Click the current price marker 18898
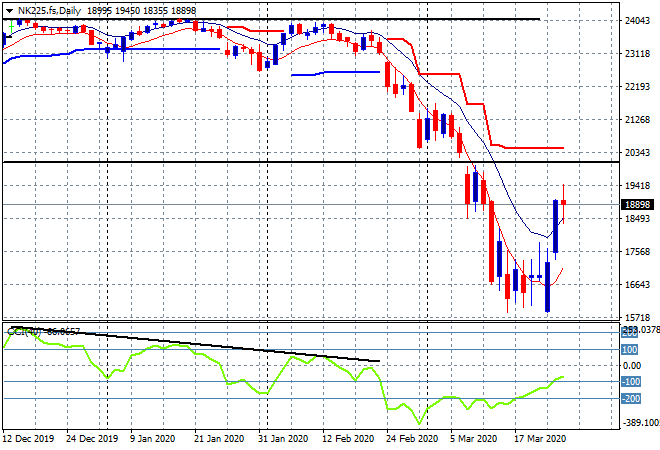The image size is (660, 450). [x=638, y=205]
